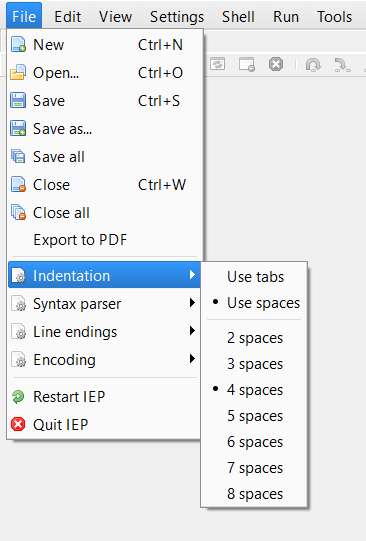
Task: Expand the Encoding submenu
Action: point(104,360)
